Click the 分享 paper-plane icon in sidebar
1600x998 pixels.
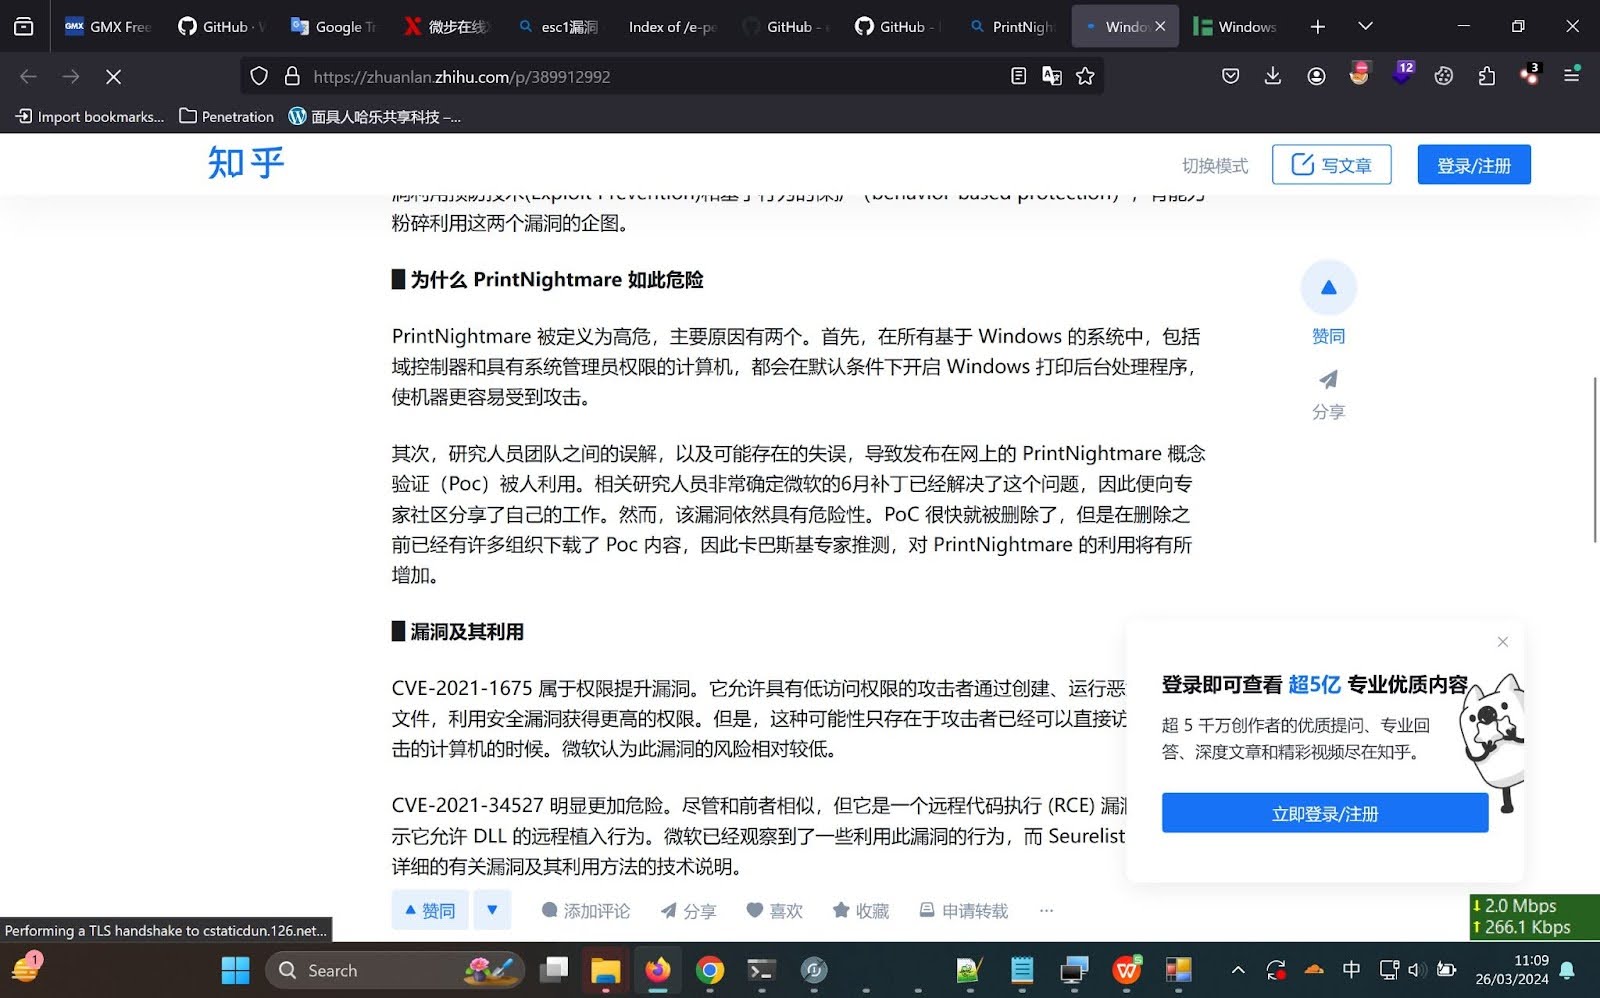[x=1328, y=381]
